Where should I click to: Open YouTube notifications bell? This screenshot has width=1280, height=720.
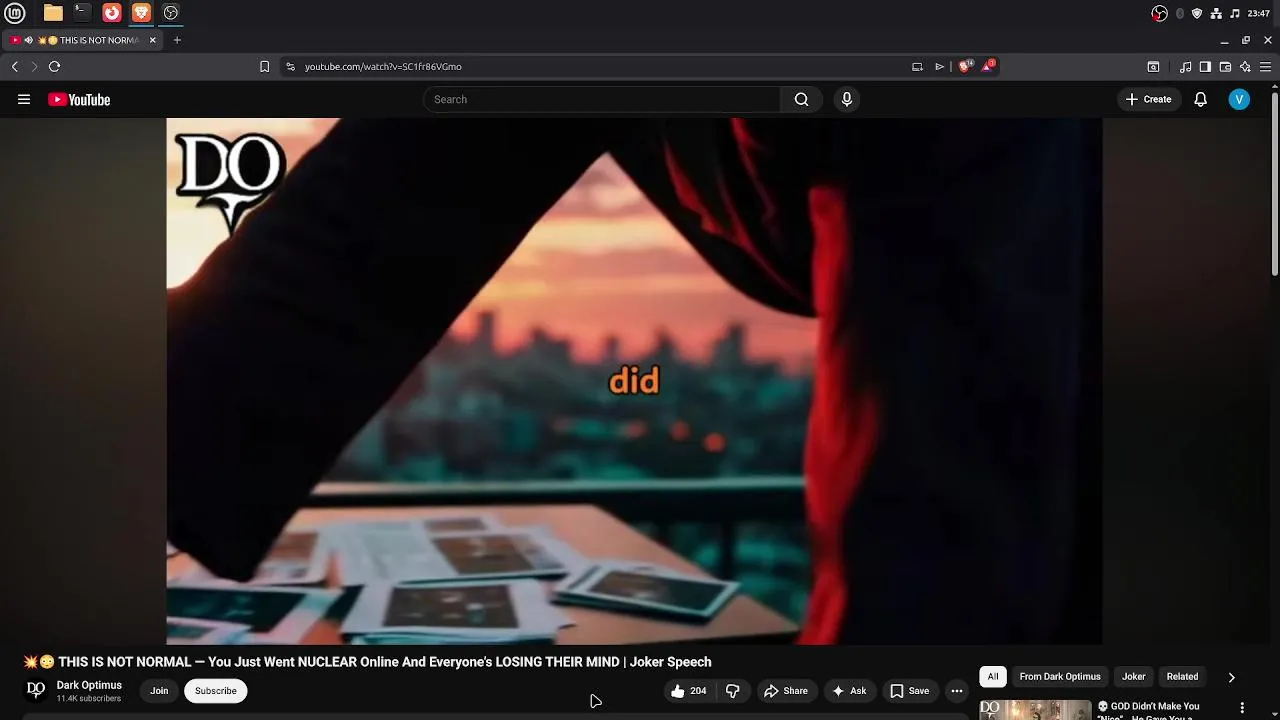(x=1200, y=99)
